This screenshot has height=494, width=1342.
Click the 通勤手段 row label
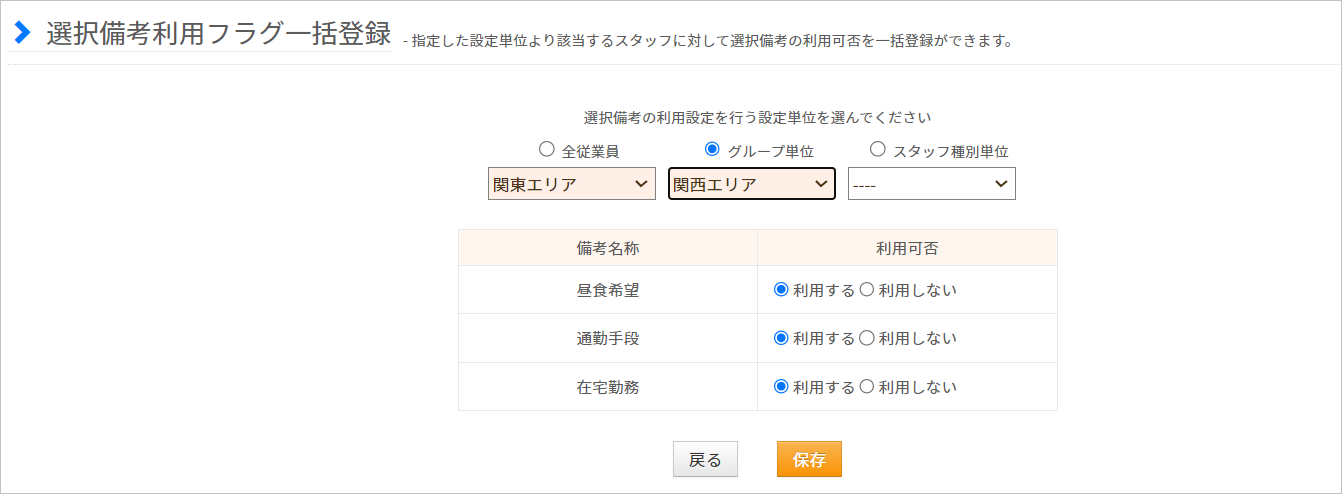point(608,339)
